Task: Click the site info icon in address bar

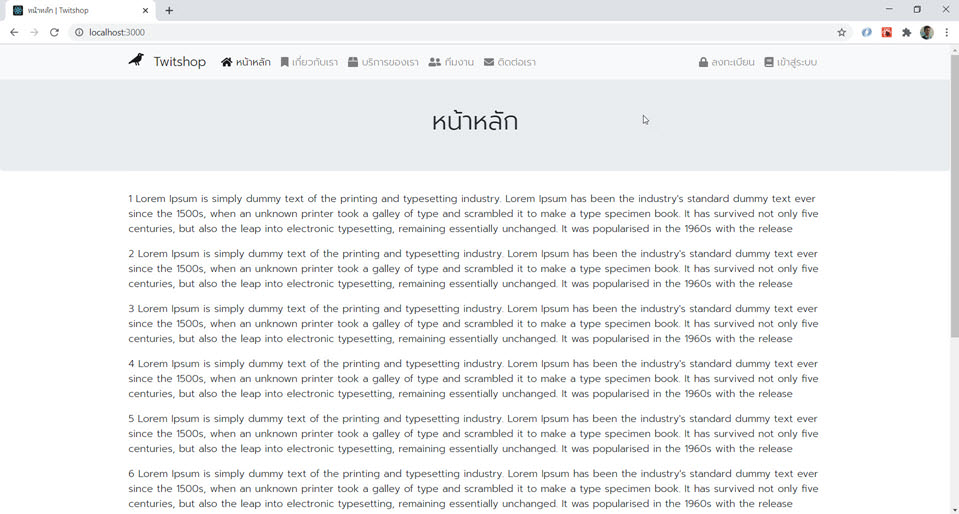Action: pos(79,32)
